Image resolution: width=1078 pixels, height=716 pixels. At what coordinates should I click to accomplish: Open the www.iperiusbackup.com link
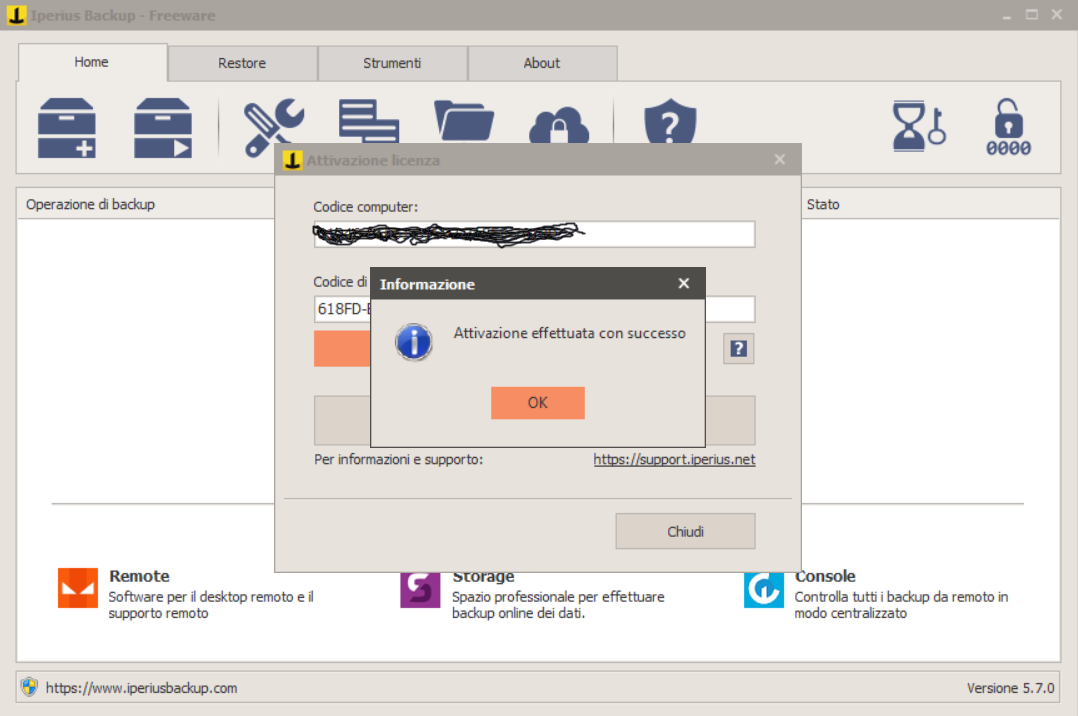tap(142, 688)
